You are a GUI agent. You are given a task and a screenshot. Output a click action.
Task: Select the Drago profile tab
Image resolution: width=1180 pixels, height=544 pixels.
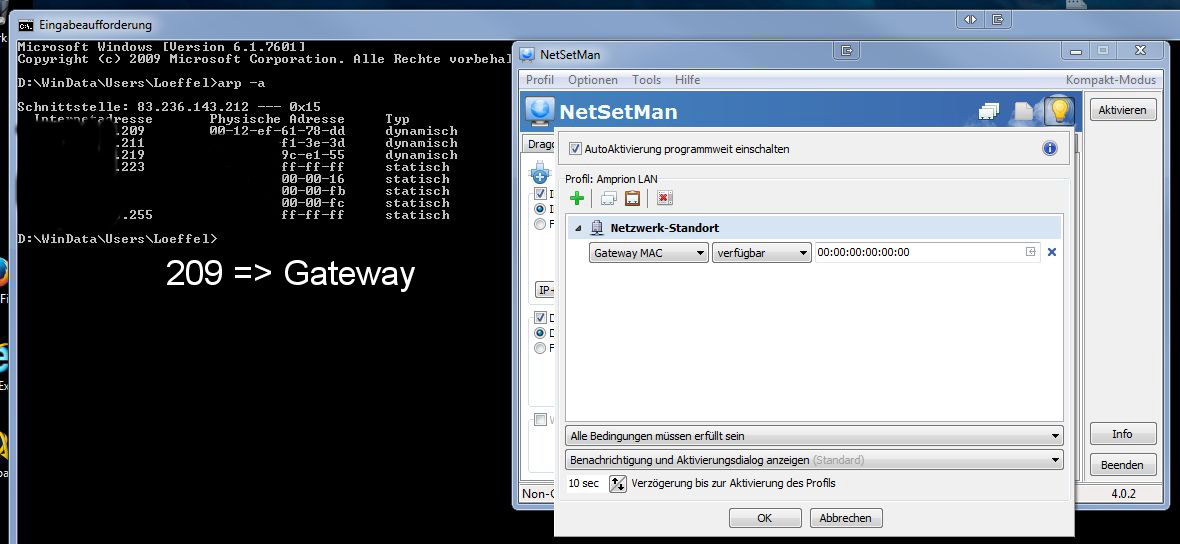pos(539,144)
